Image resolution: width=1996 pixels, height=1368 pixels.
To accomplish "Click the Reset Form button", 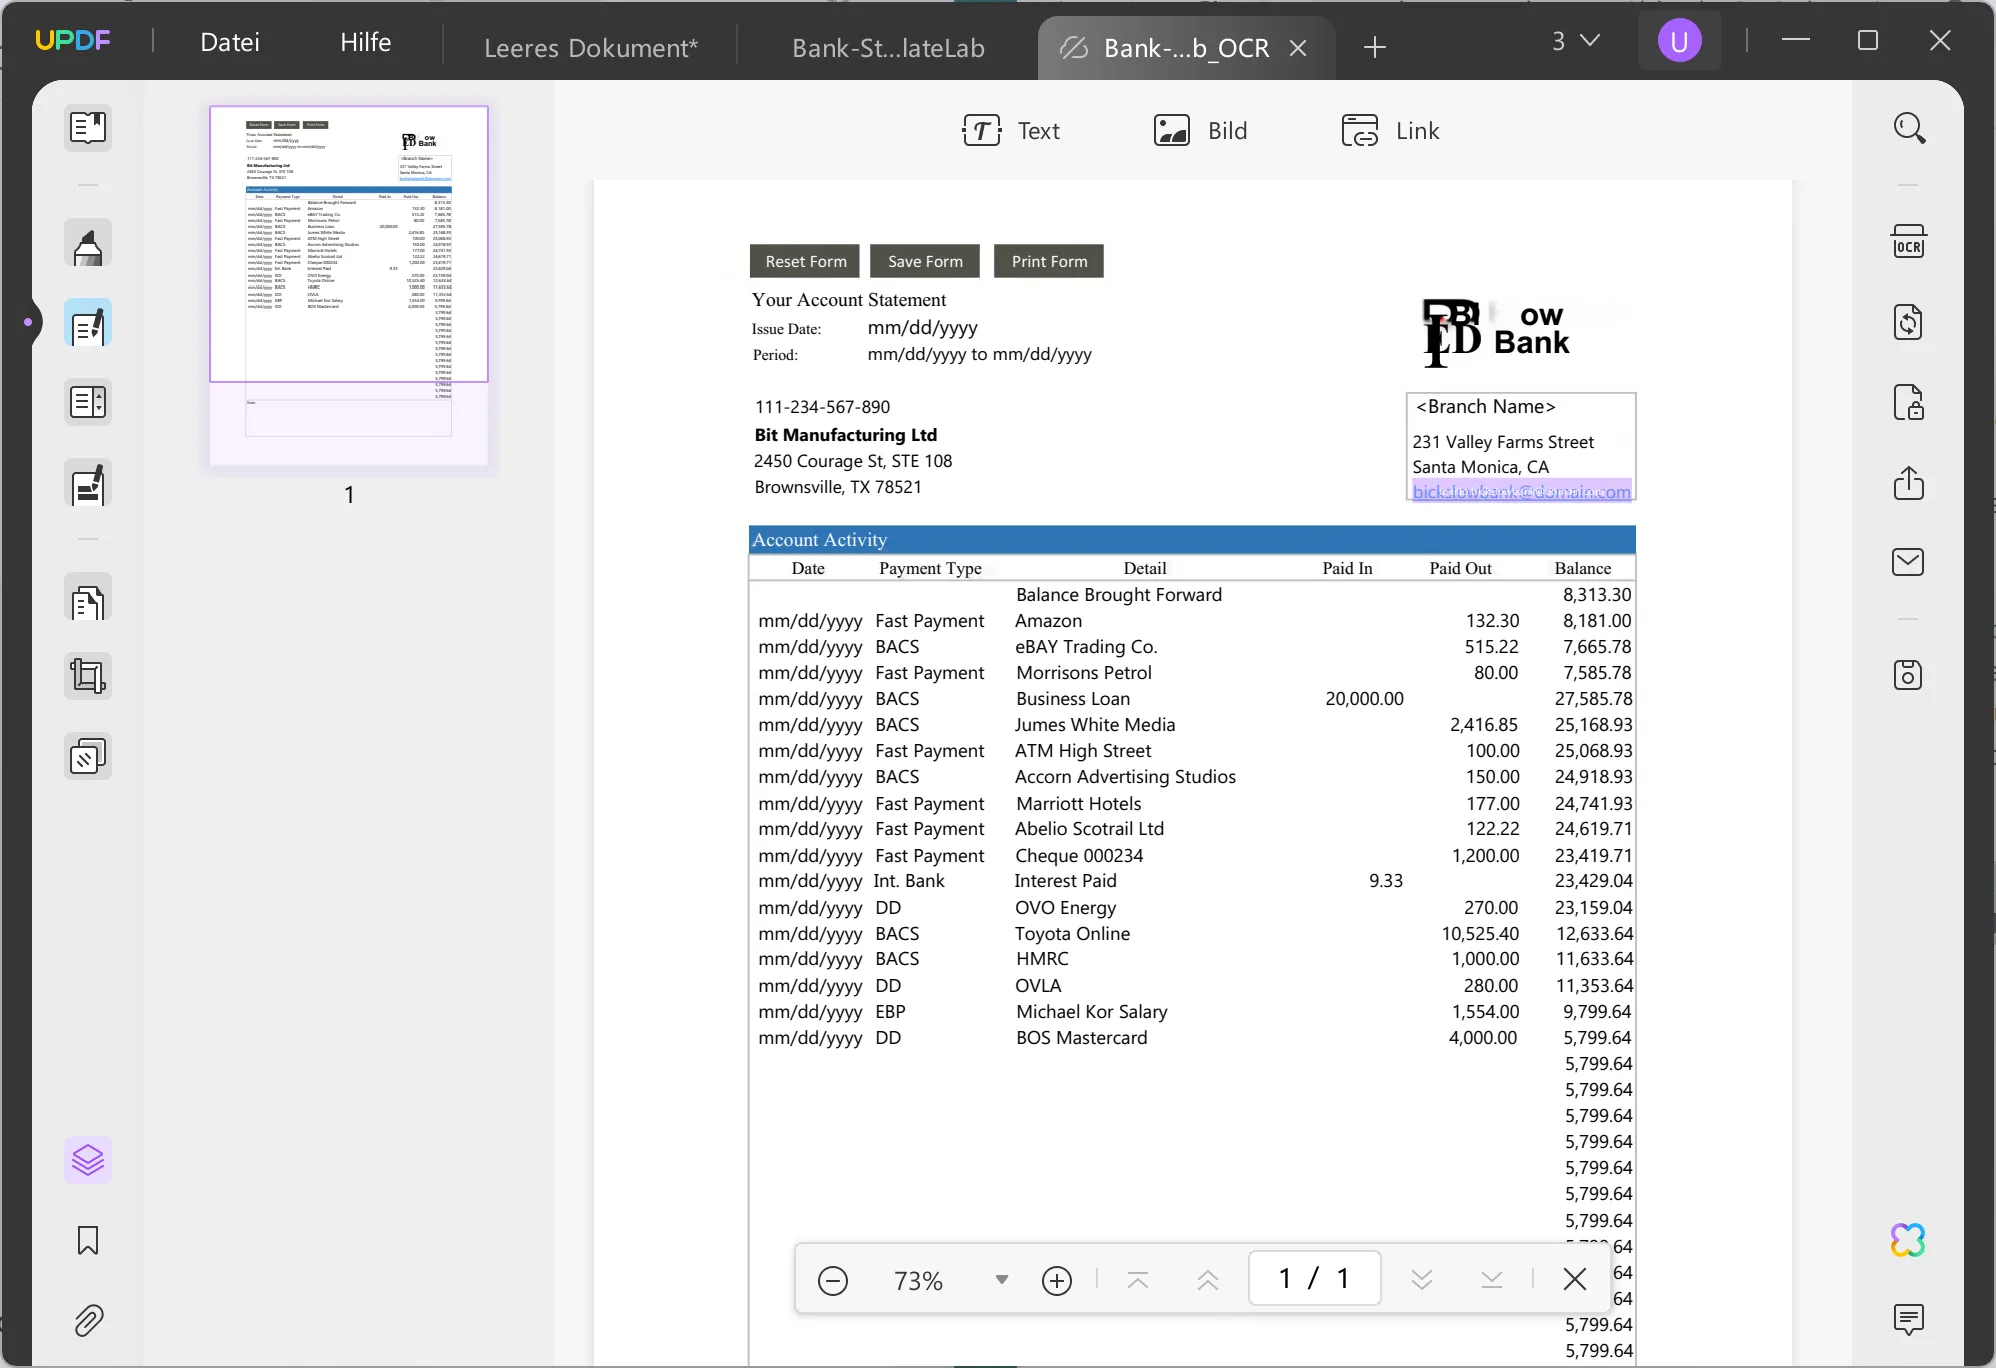I will (804, 259).
